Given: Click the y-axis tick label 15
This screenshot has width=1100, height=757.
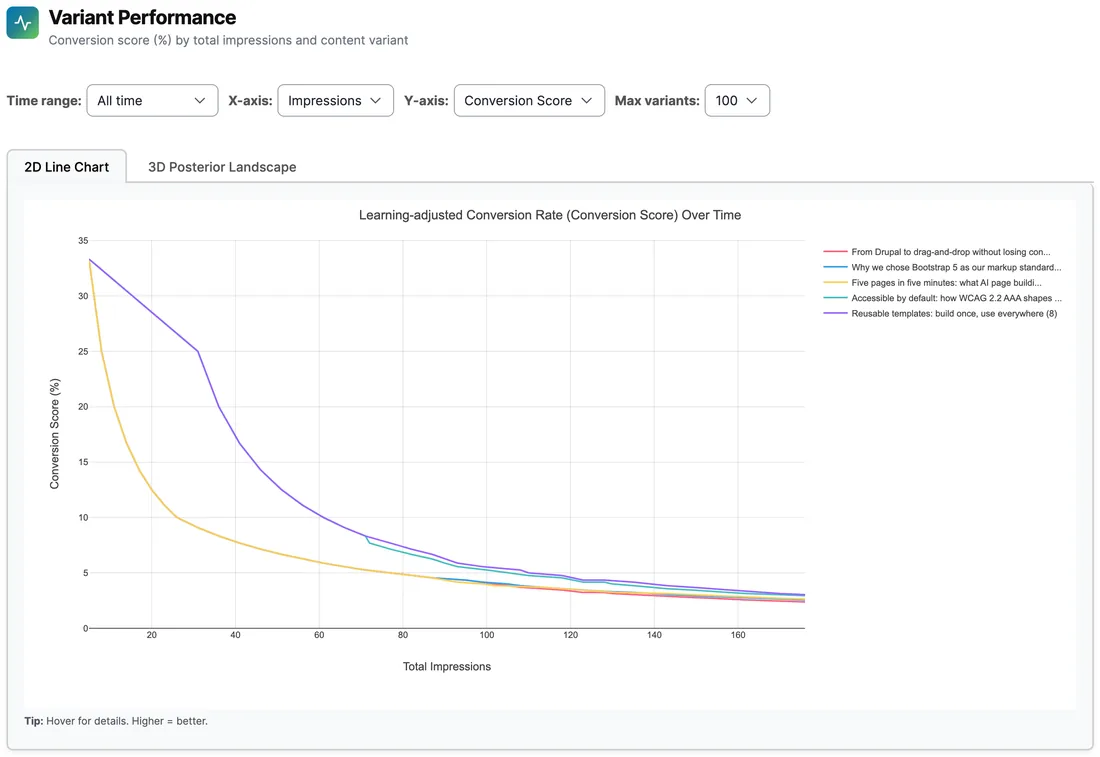Looking at the screenshot, I should pos(83,462).
